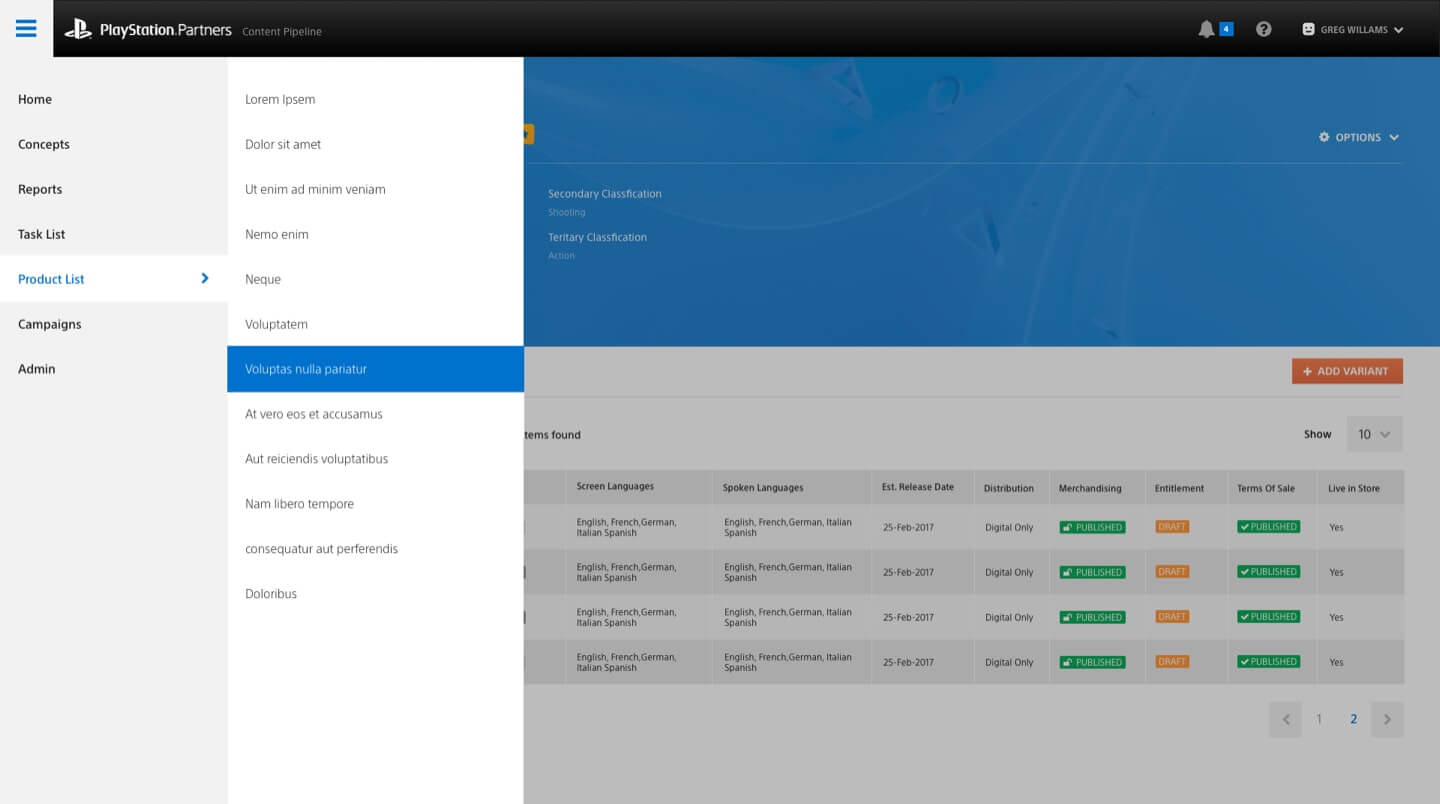This screenshot has height=804, width=1440.
Task: Open the notifications bell icon
Action: pos(1206,30)
